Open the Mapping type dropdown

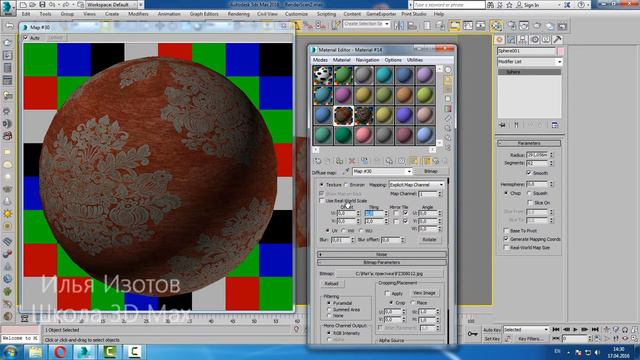(416, 185)
